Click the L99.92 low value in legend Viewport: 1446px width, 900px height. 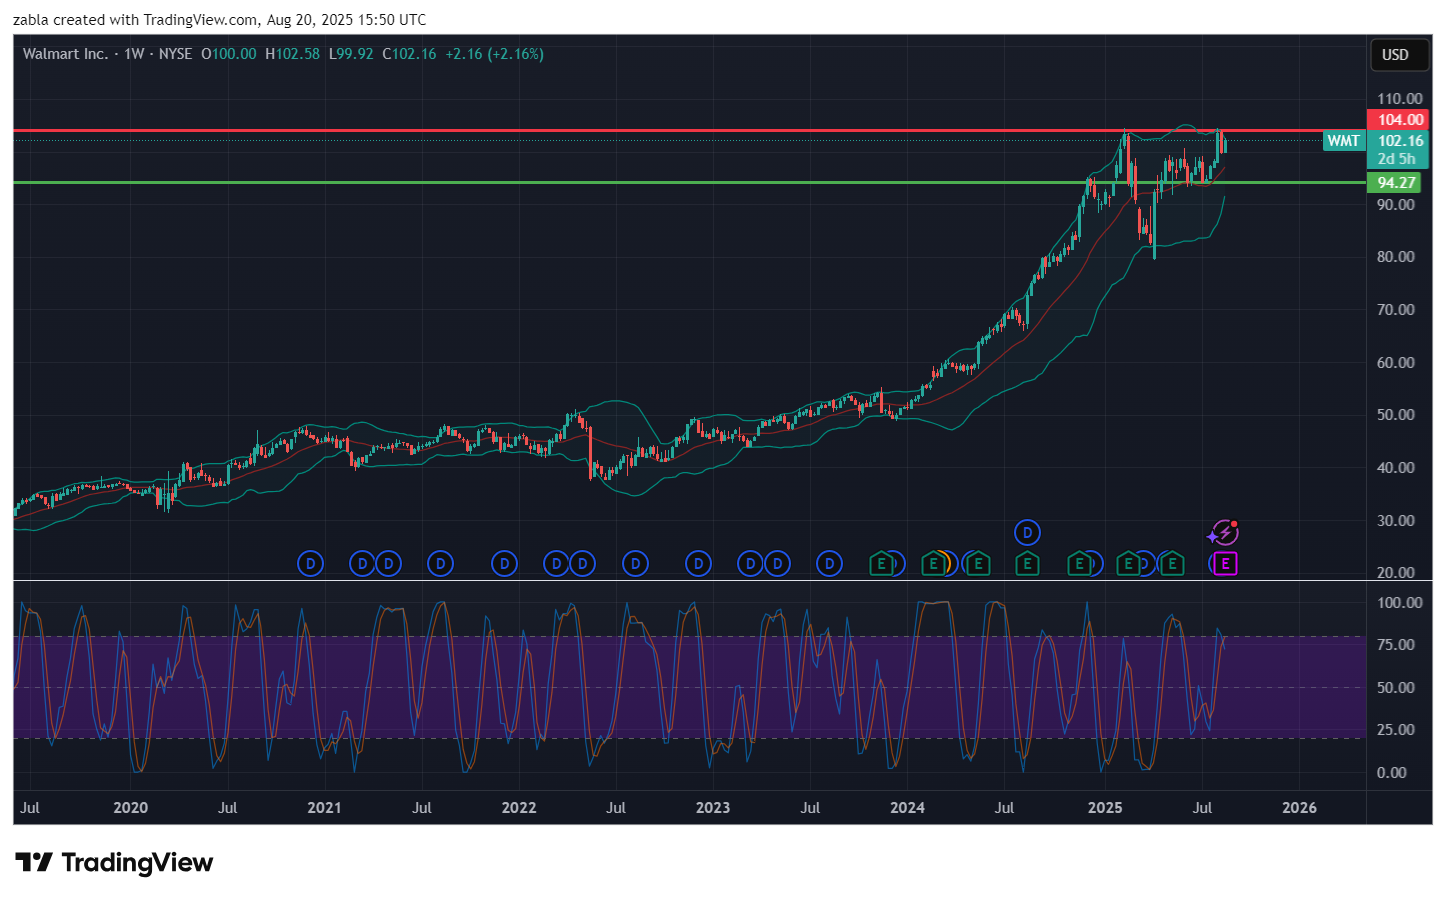[x=351, y=54]
